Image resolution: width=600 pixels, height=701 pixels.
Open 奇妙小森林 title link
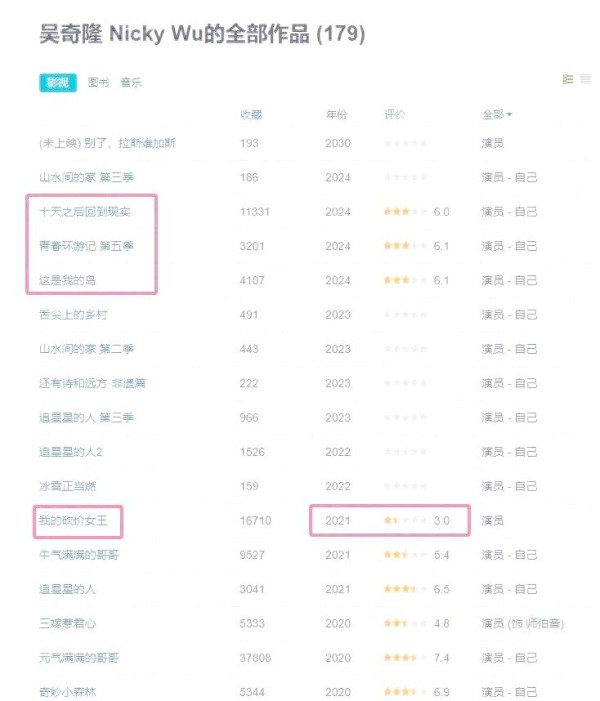pyautogui.click(x=67, y=691)
